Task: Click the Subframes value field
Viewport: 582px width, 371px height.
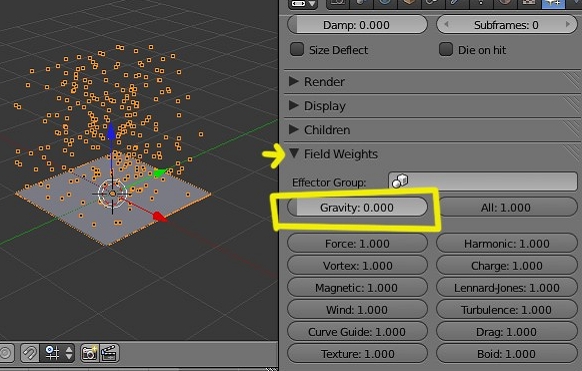Action: coord(507,25)
